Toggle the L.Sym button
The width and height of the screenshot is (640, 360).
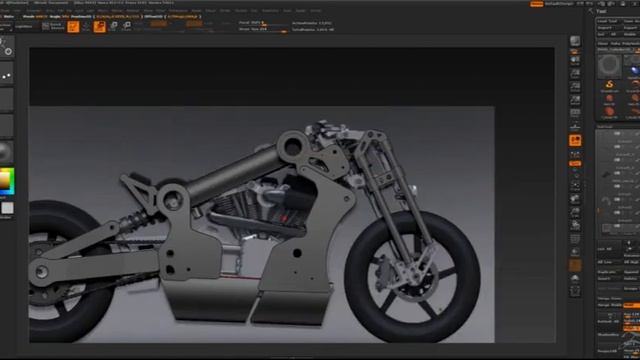point(575,155)
